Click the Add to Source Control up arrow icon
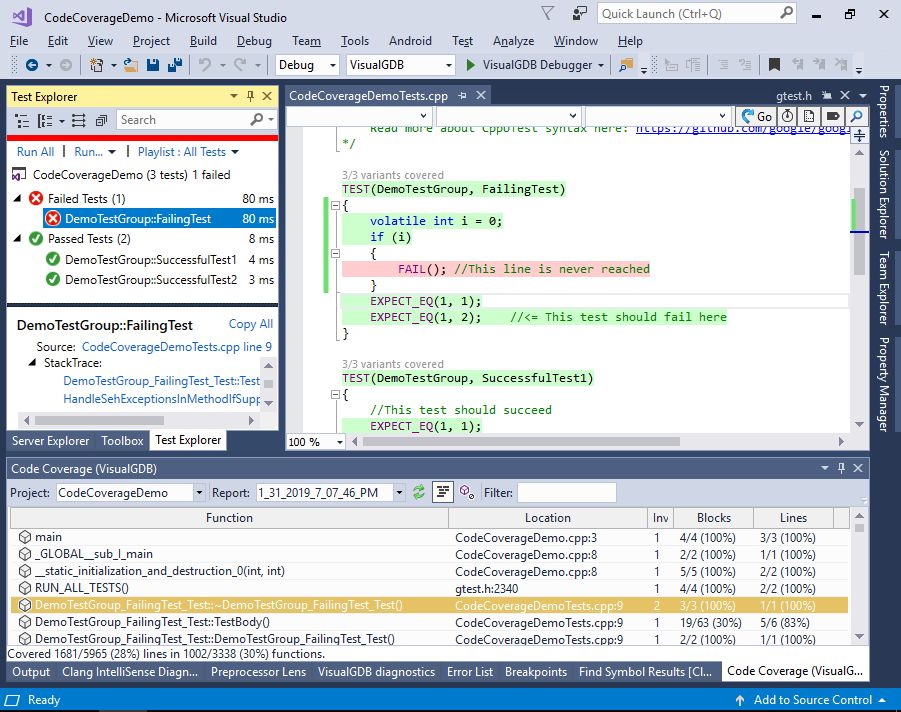901x712 pixels. click(740, 700)
